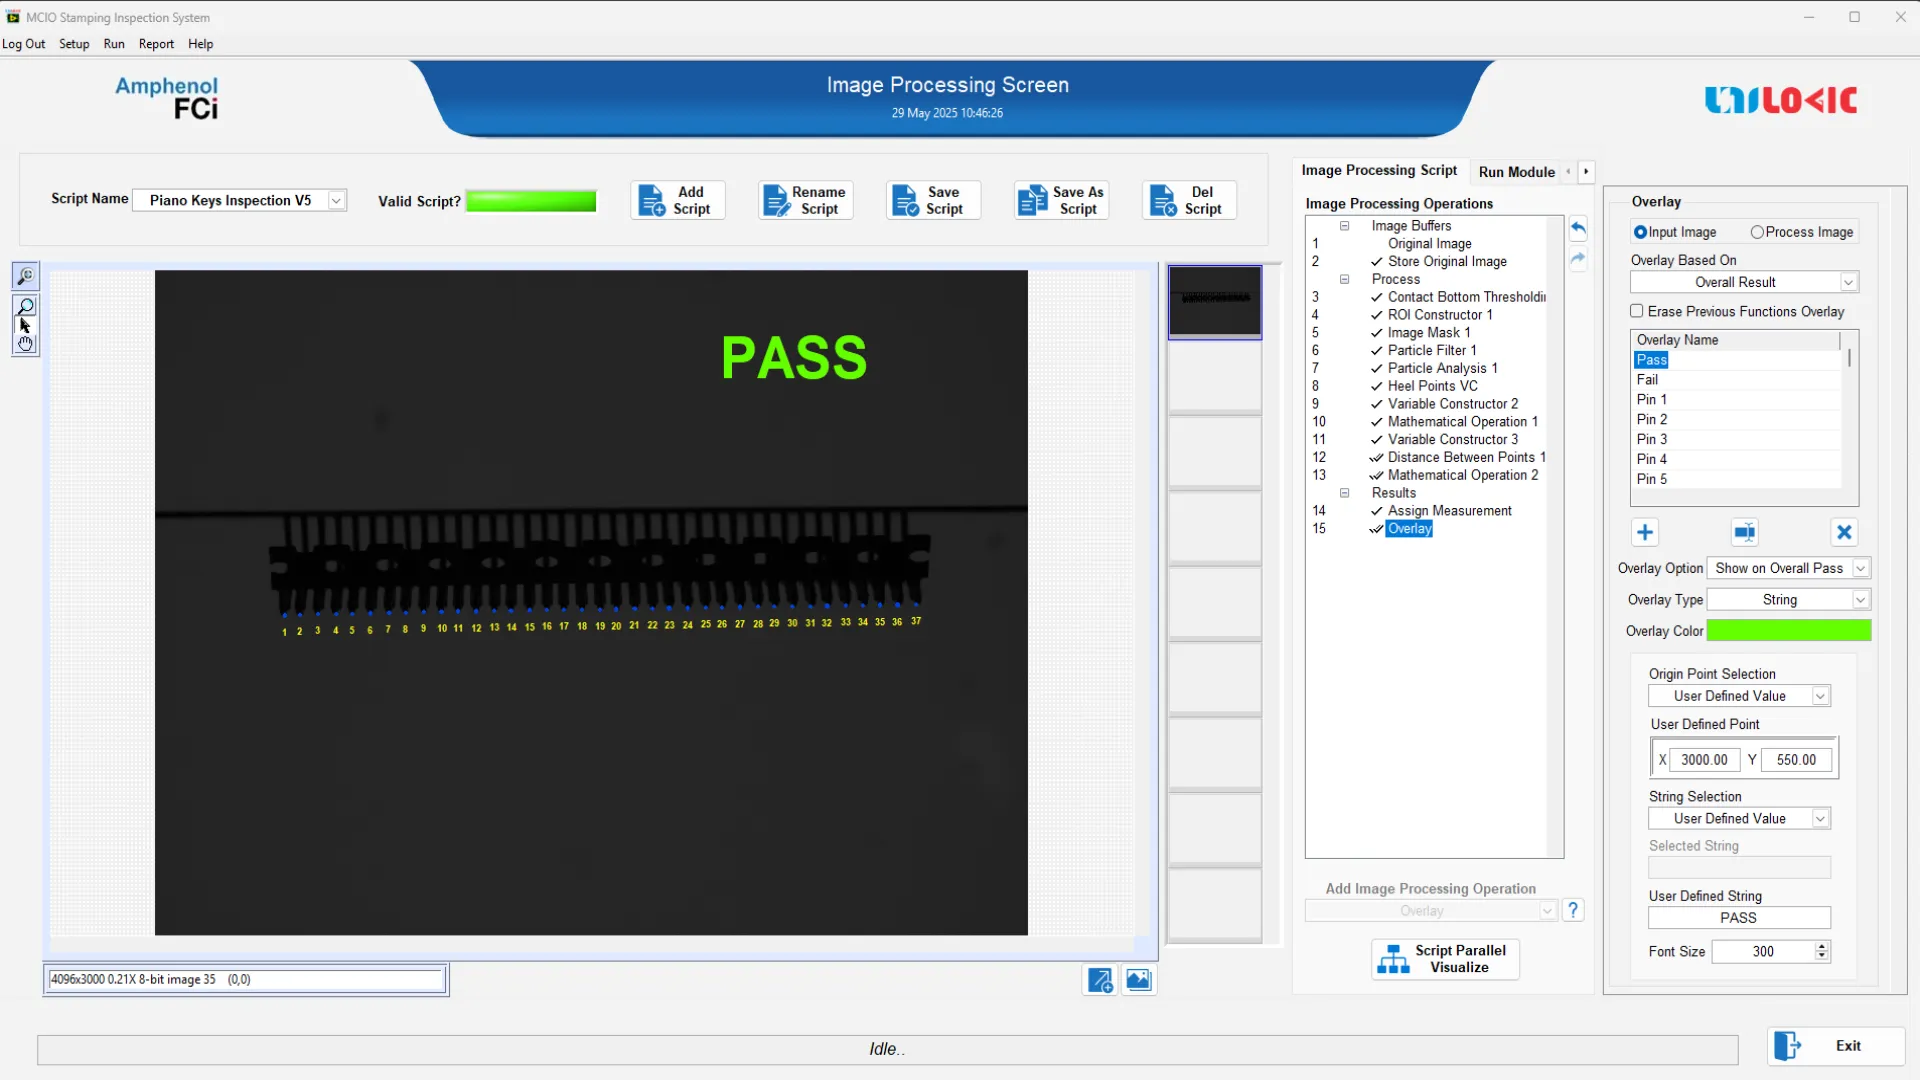Select the Process Image radio button

1757,232
